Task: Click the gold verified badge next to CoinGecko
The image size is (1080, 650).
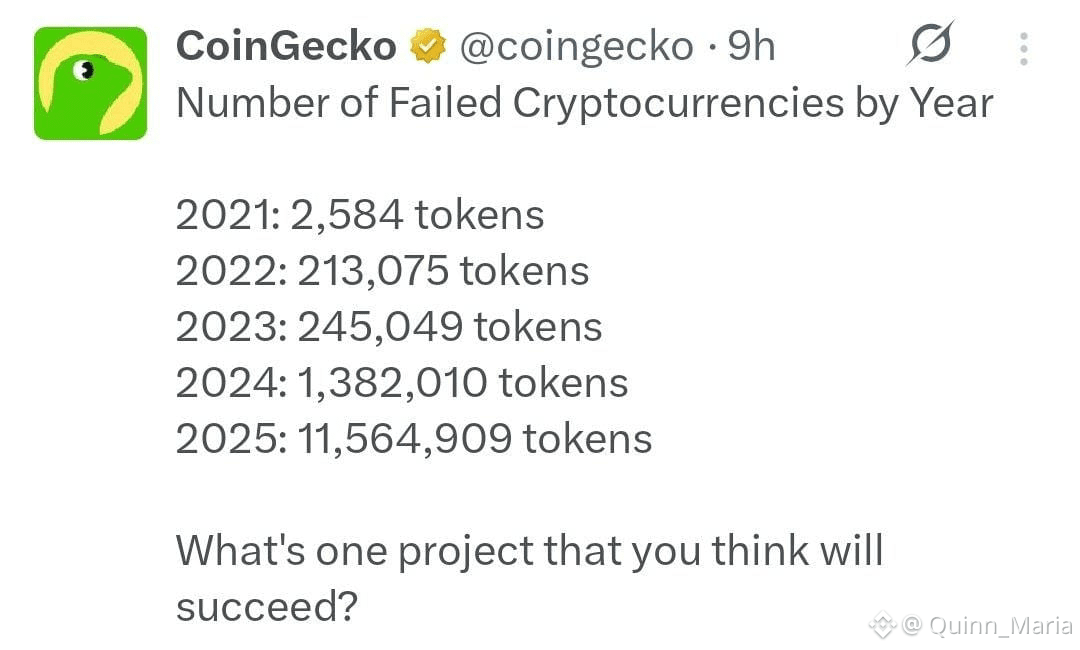Action: click(x=428, y=45)
